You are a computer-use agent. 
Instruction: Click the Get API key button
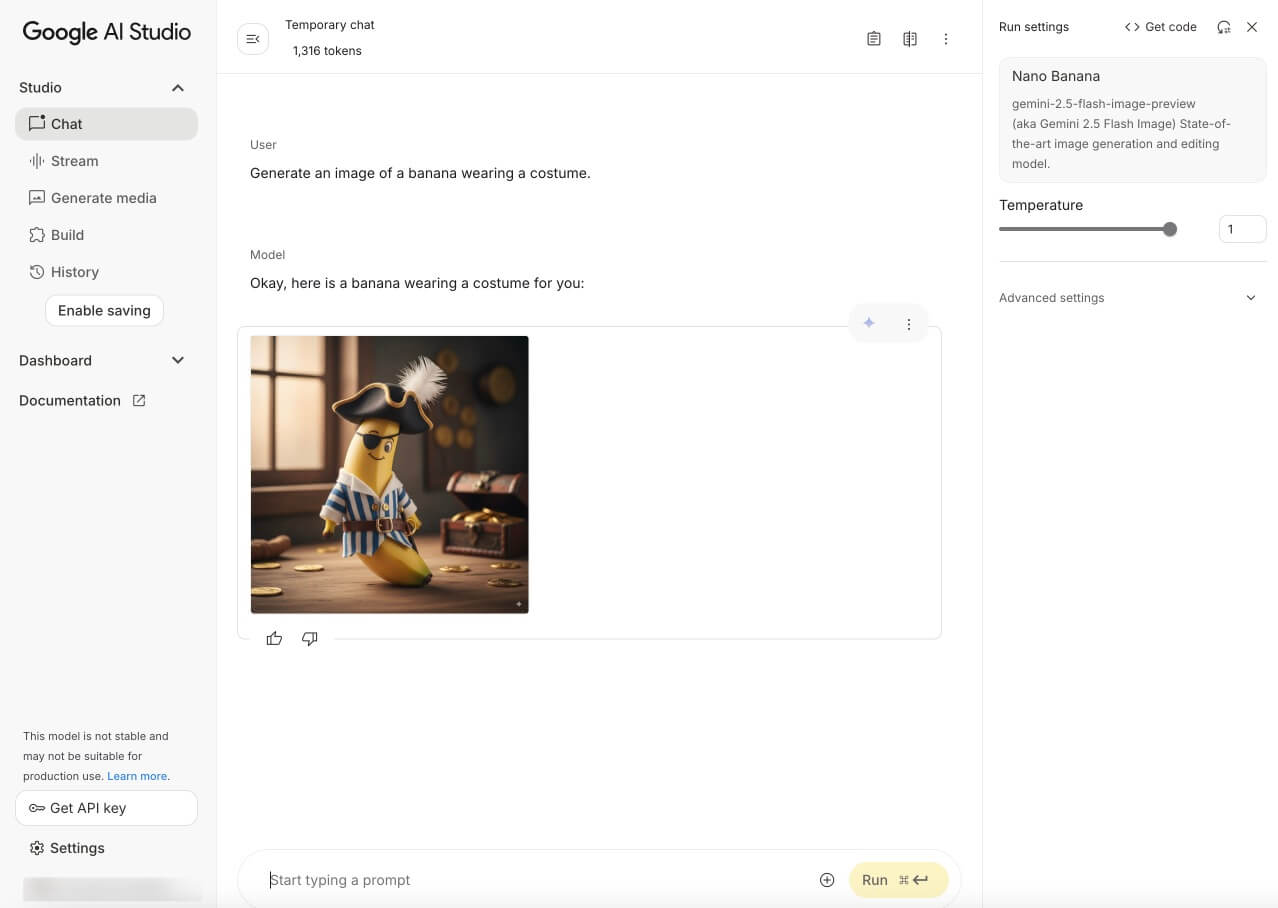[106, 808]
